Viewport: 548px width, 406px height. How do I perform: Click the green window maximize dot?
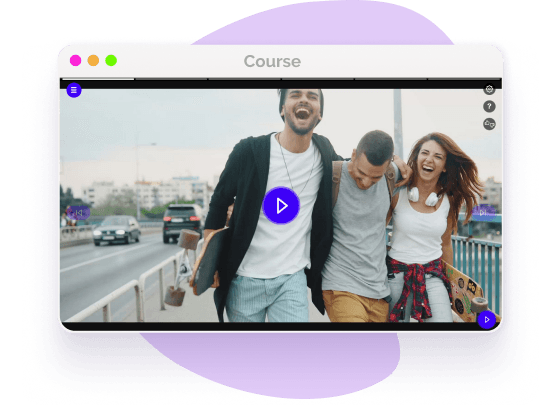point(111,60)
